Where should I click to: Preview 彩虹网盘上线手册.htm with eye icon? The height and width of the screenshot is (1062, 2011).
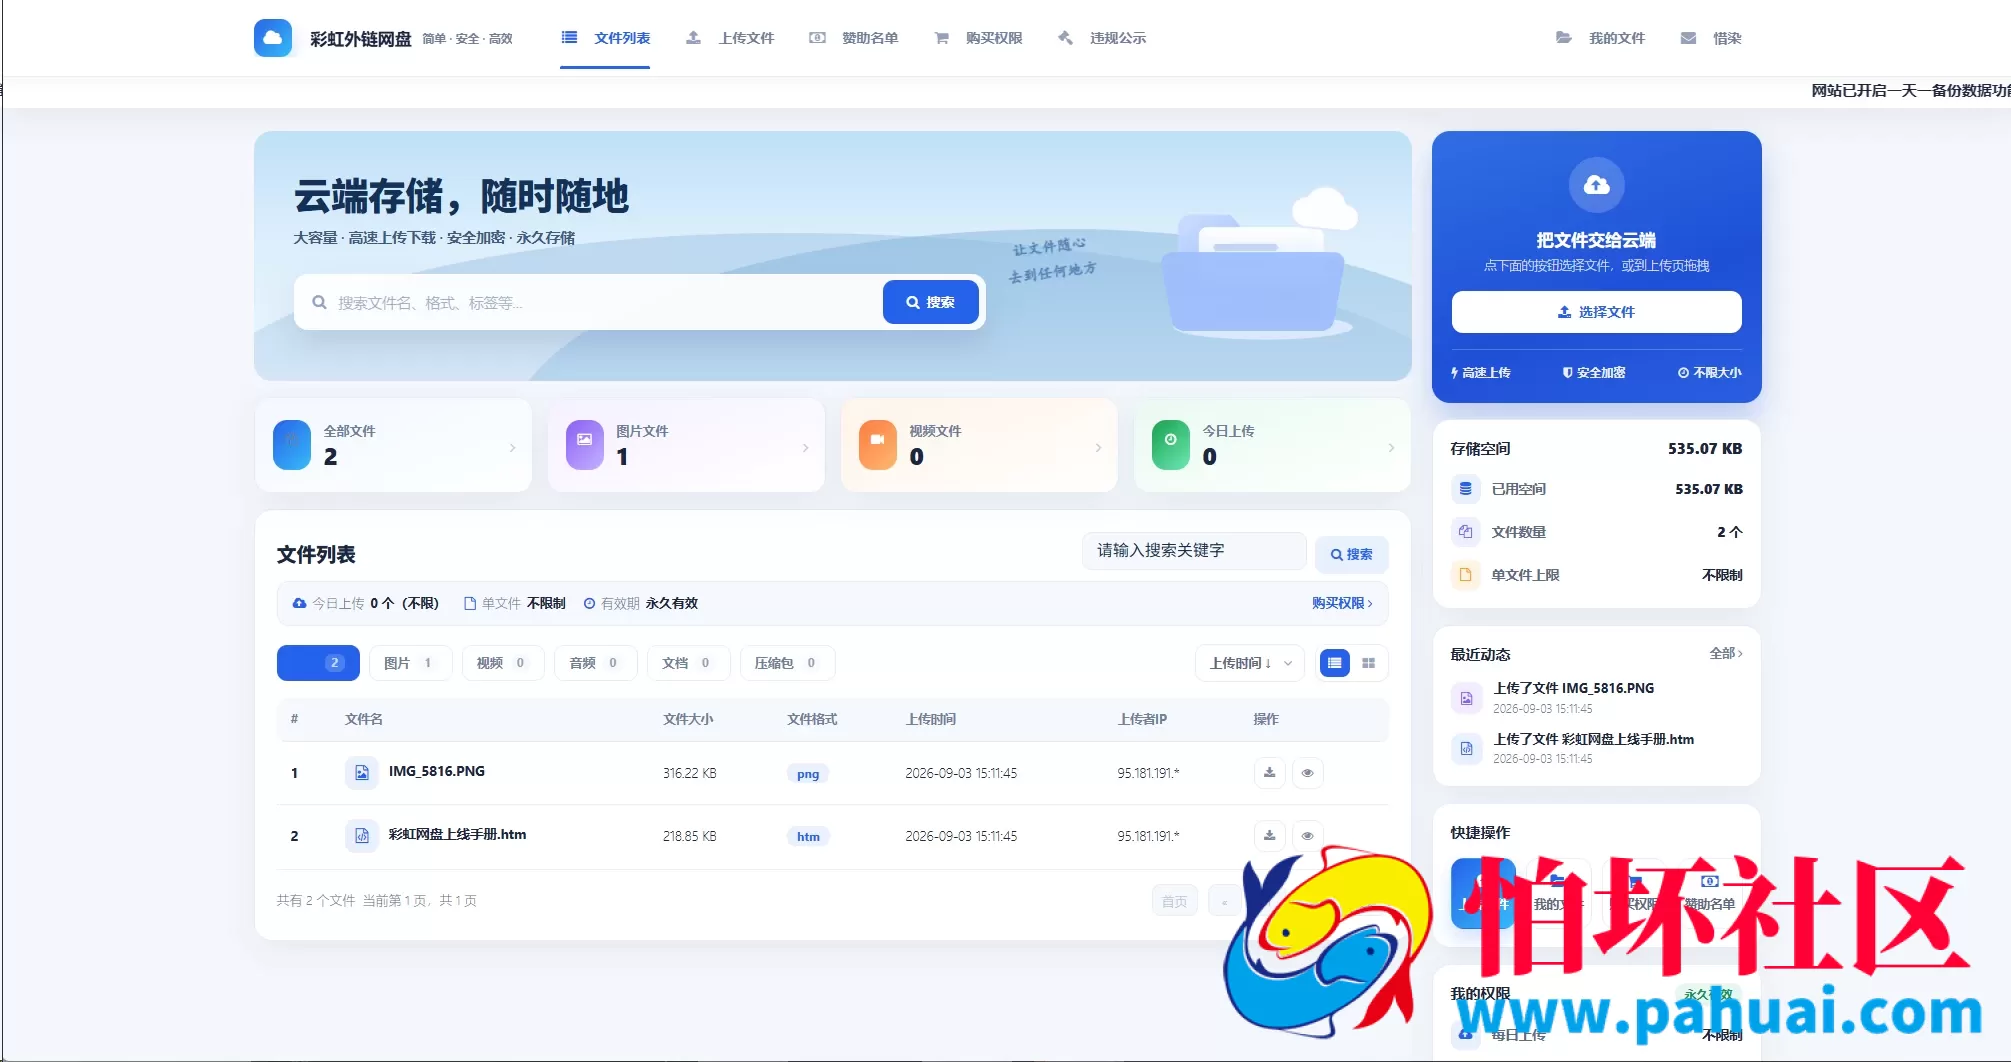1307,836
